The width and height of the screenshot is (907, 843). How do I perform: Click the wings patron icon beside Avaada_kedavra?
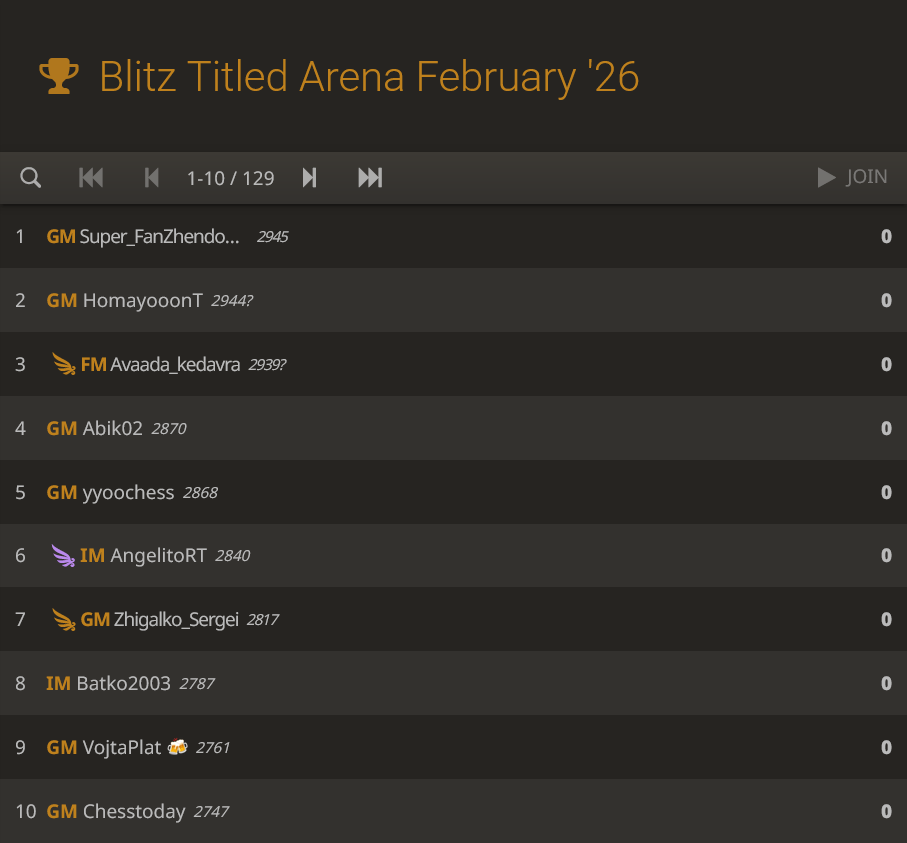[x=64, y=364]
